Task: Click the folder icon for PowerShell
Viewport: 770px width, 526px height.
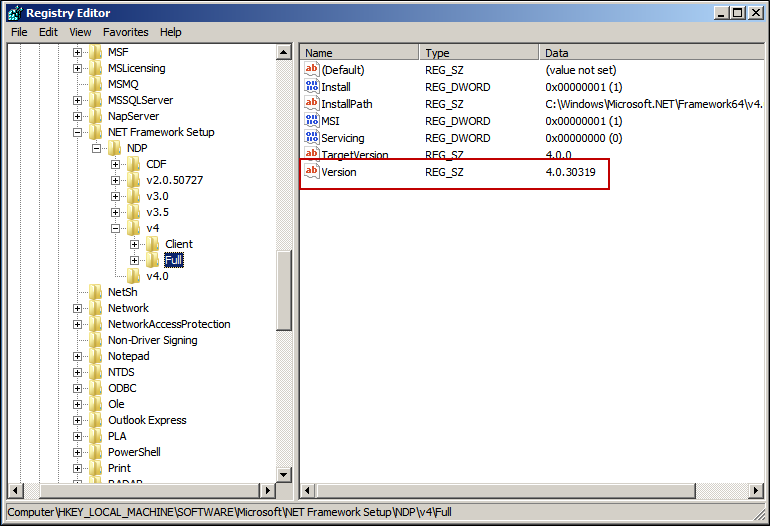Action: [96, 452]
